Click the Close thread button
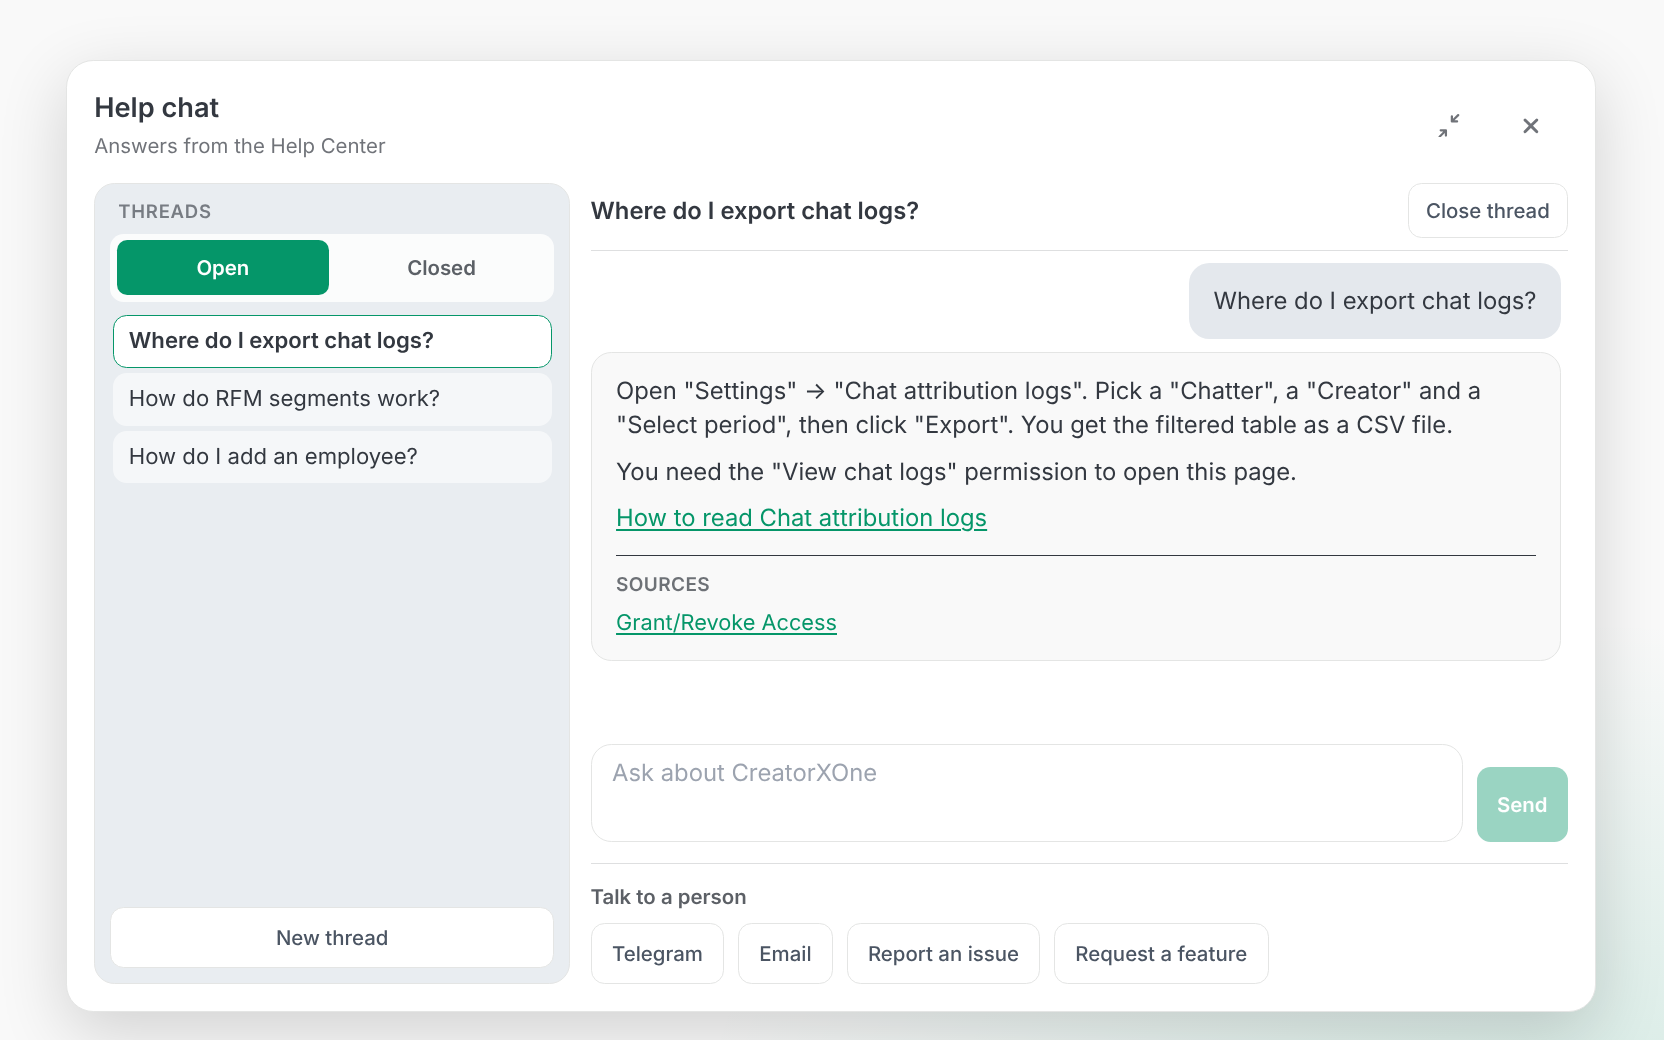Screen dimensions: 1664x1040 click(x=1487, y=211)
